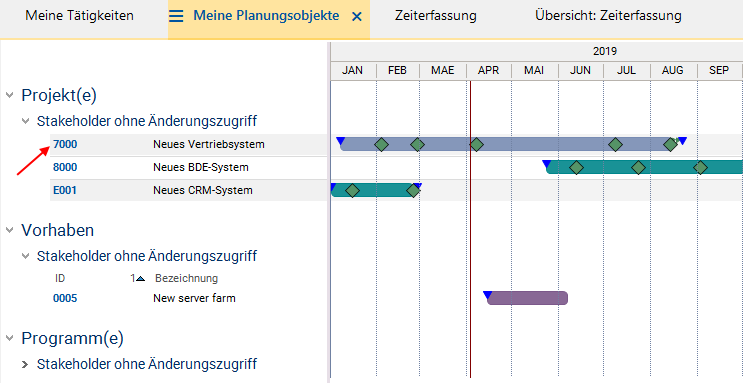Collapse the Projekt(e) section

click(x=9, y=95)
